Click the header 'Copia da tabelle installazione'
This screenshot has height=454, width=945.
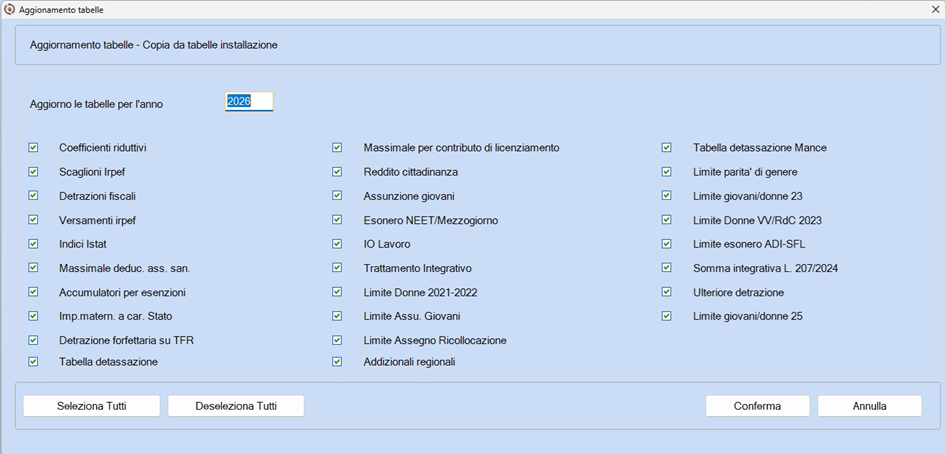point(210,45)
